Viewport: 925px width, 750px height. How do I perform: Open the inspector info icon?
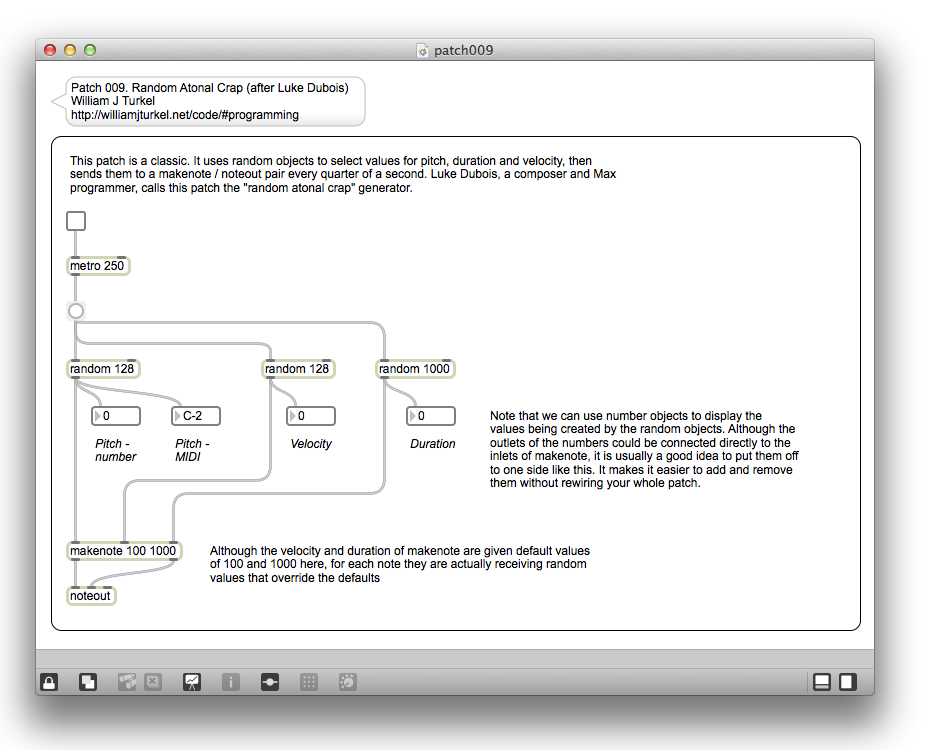(231, 682)
